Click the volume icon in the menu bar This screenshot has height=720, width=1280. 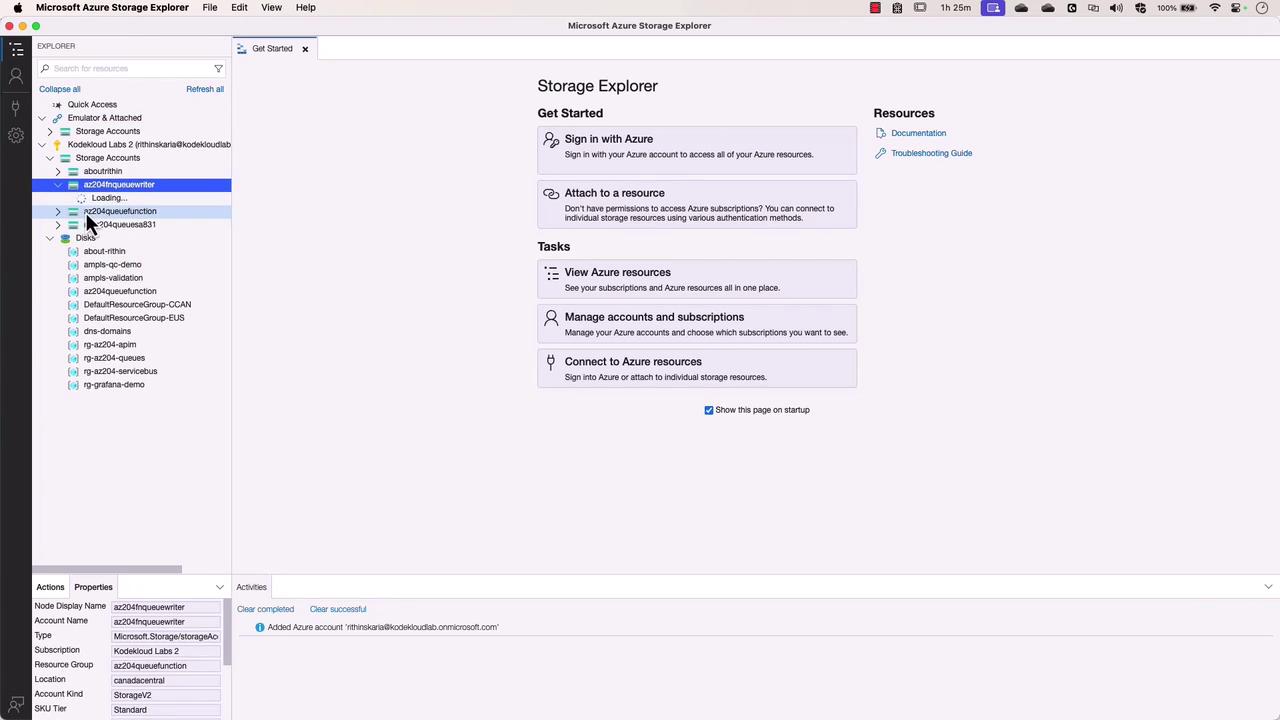[1116, 8]
